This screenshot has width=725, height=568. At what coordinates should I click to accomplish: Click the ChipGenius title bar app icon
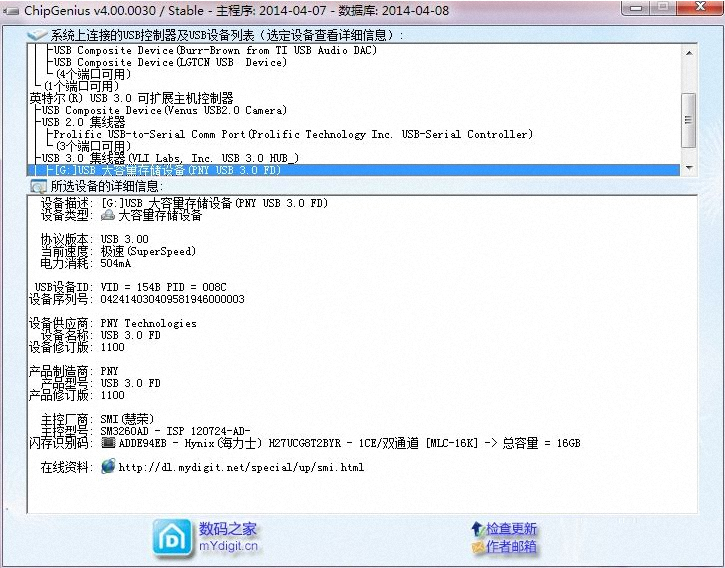11,11
